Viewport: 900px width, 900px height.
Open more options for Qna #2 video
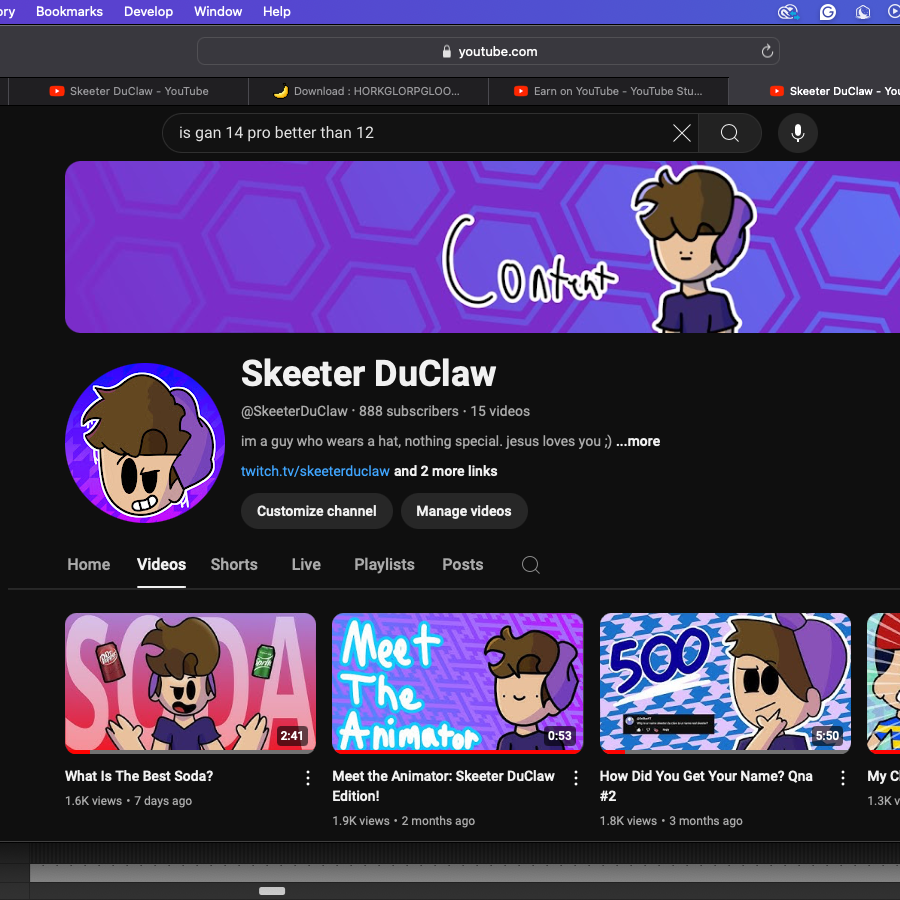coord(843,778)
